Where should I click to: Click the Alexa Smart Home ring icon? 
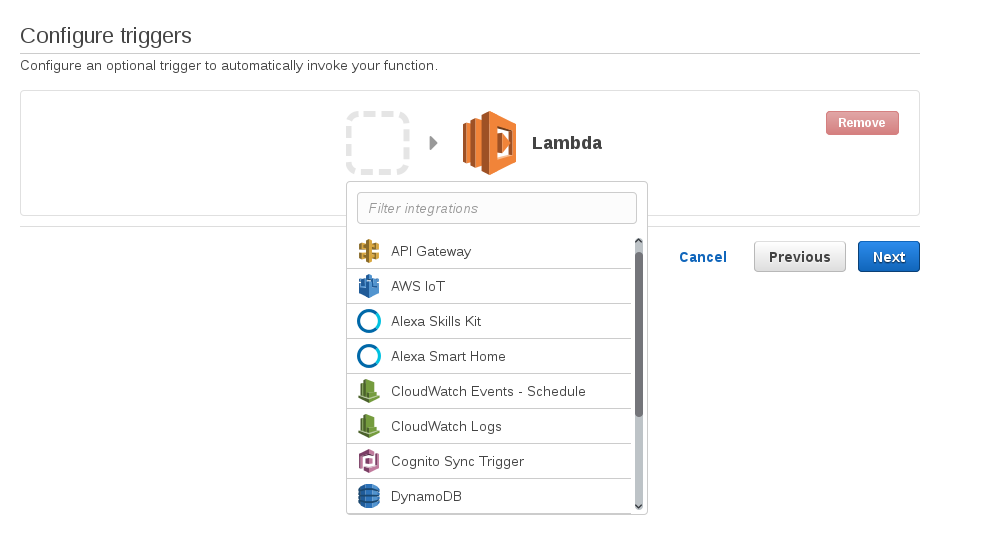(x=369, y=356)
